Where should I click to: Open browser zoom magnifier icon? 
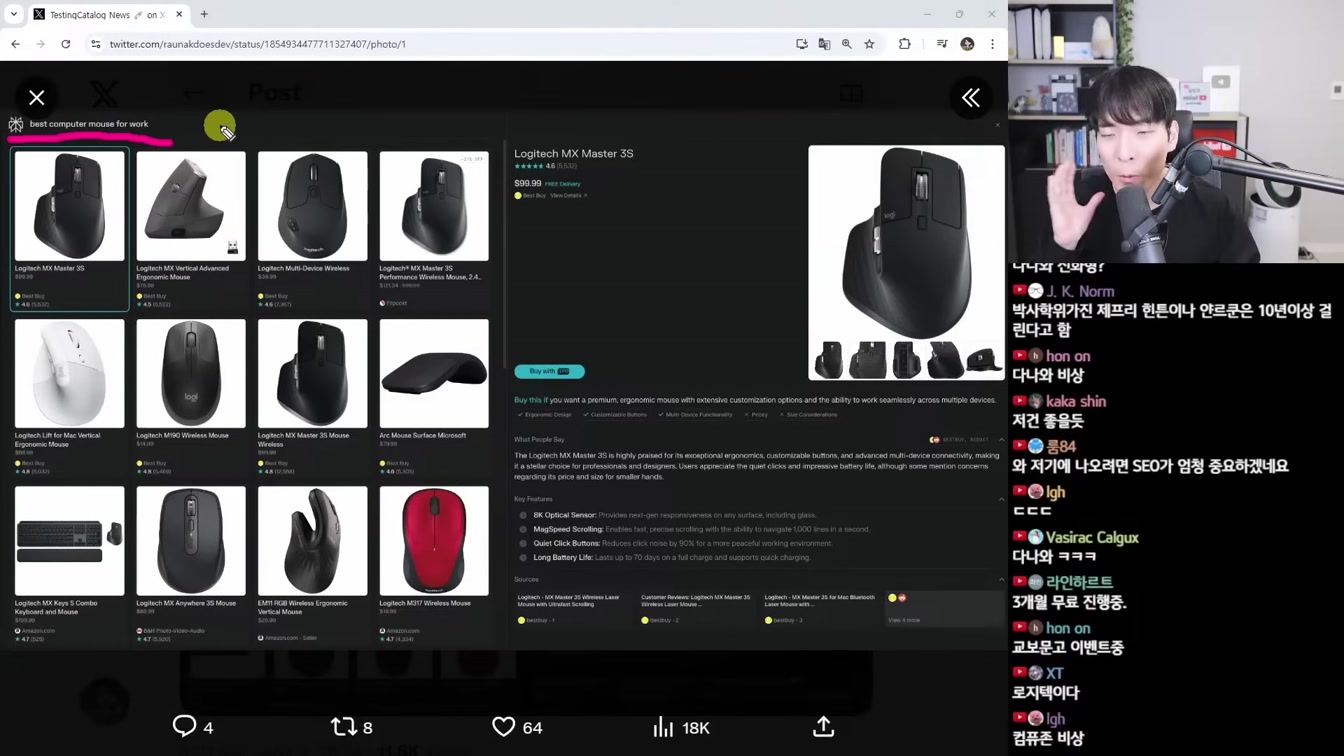click(x=847, y=44)
